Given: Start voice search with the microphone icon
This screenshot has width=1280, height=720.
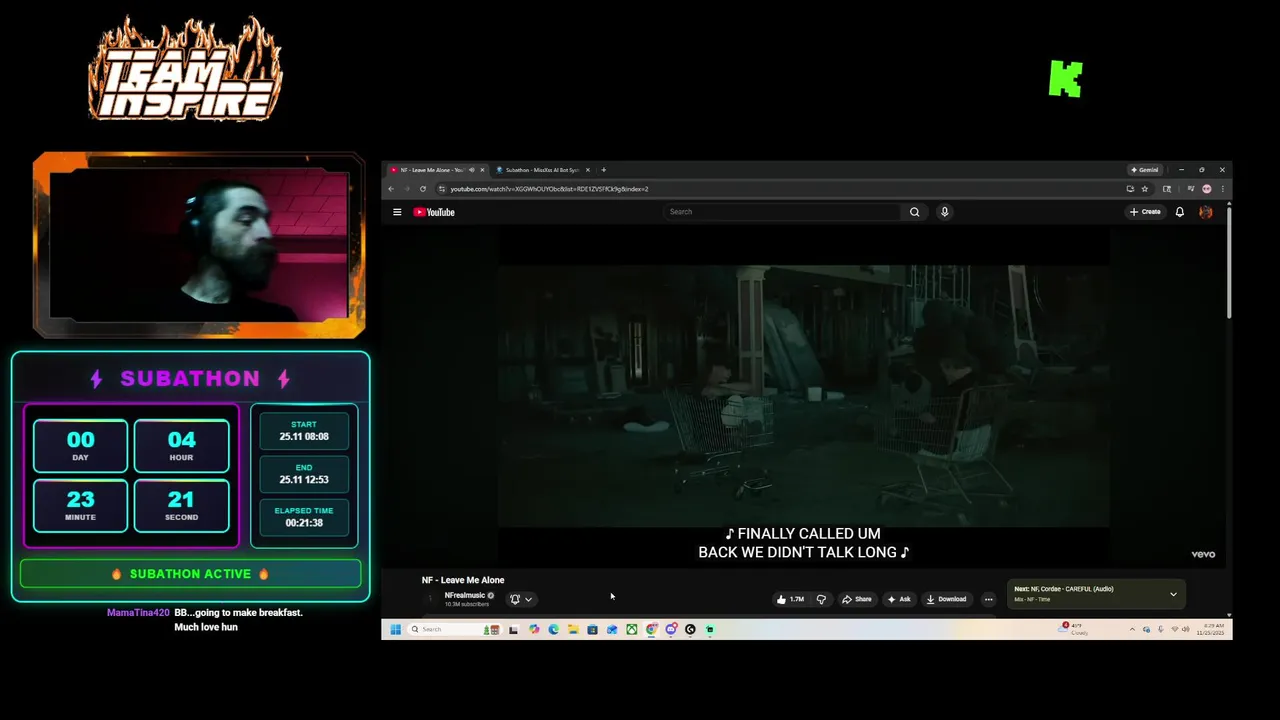Looking at the screenshot, I should click(x=944, y=212).
